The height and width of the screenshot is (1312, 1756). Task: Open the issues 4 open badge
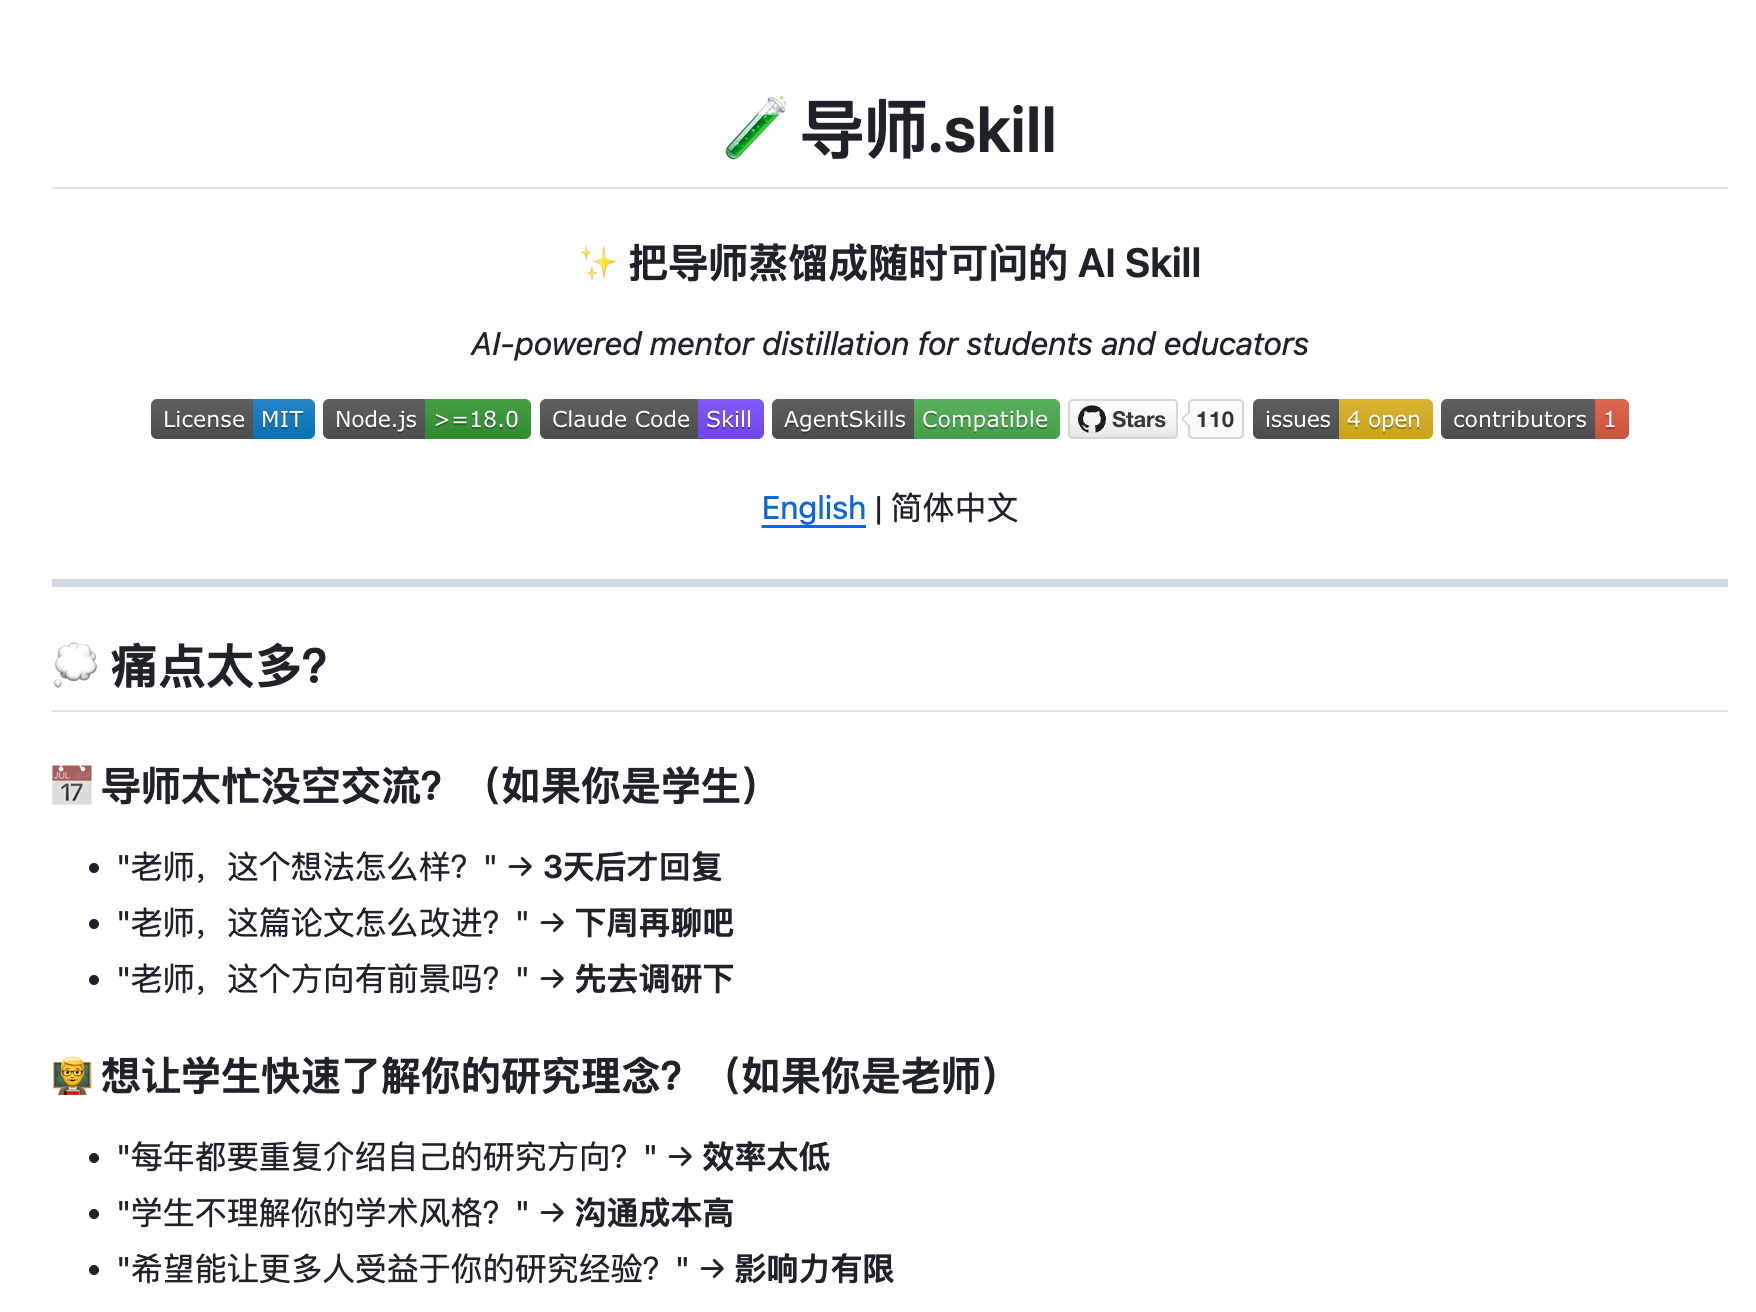[x=1343, y=419]
